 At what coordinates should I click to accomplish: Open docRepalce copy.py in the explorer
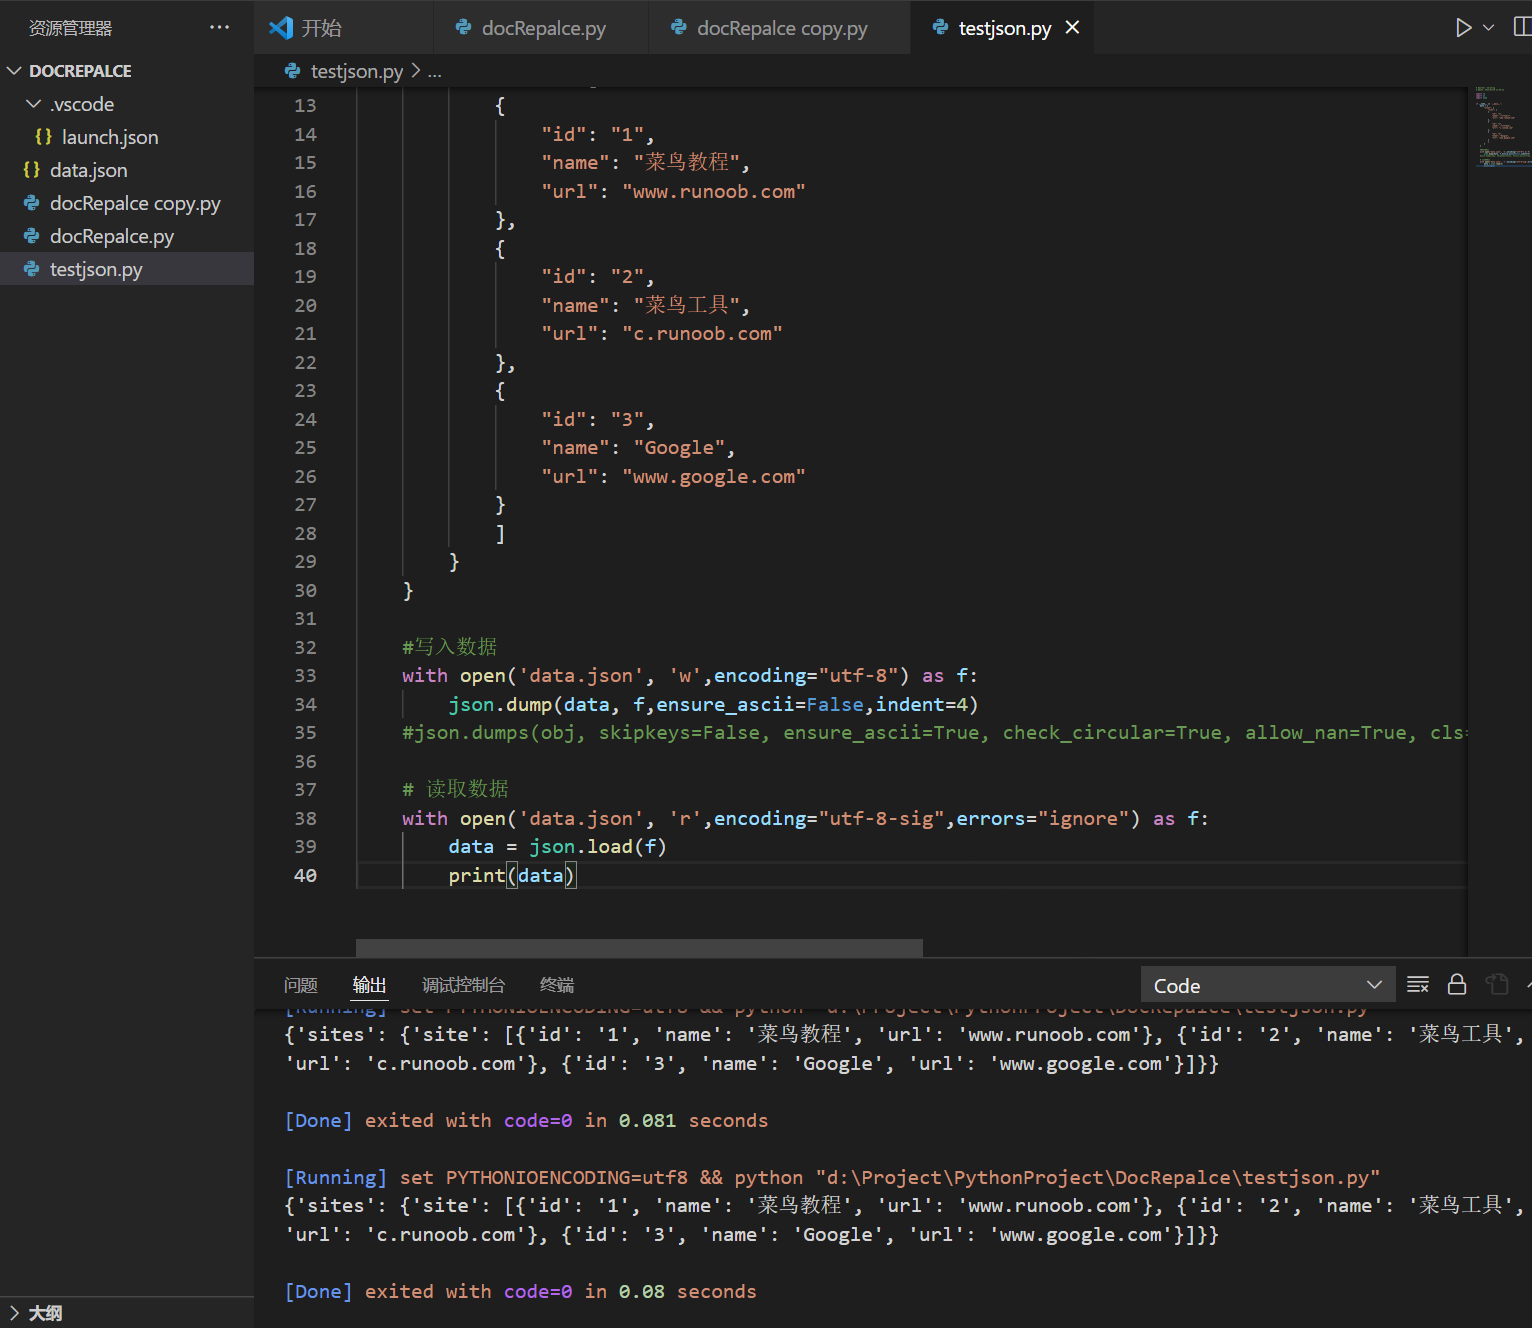[127, 203]
